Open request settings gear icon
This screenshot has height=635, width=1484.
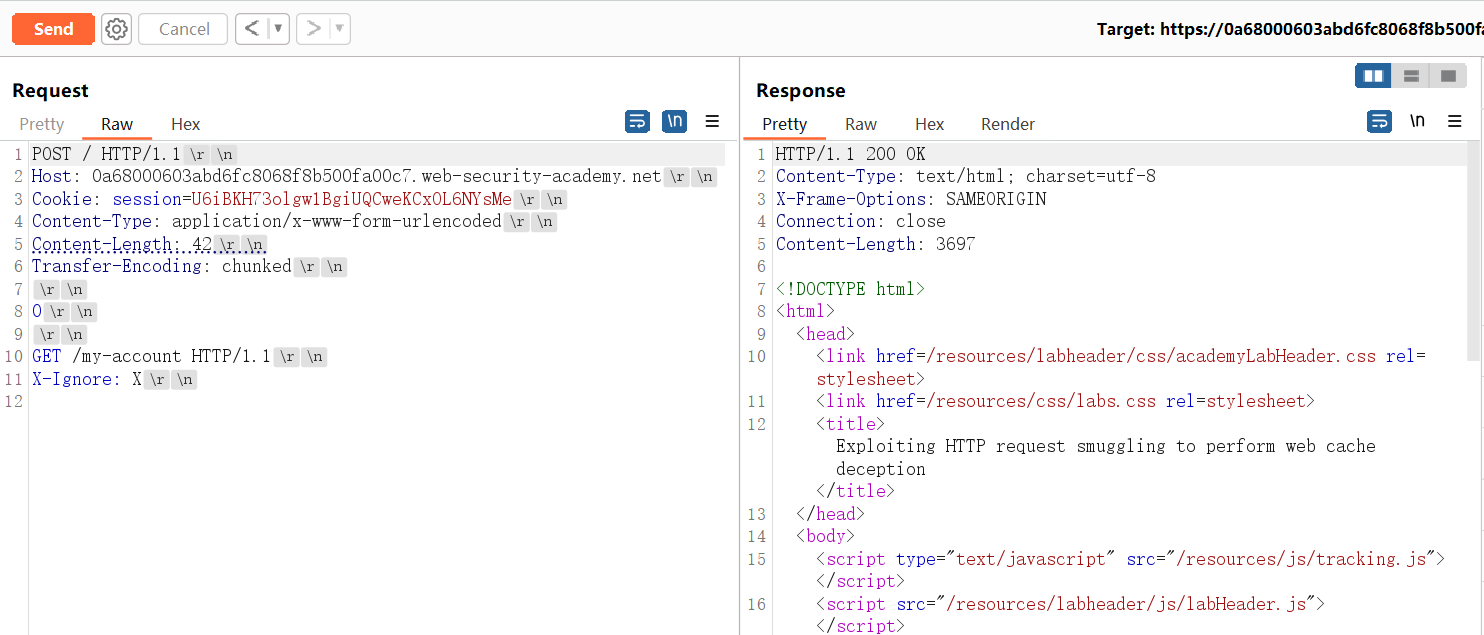[117, 29]
